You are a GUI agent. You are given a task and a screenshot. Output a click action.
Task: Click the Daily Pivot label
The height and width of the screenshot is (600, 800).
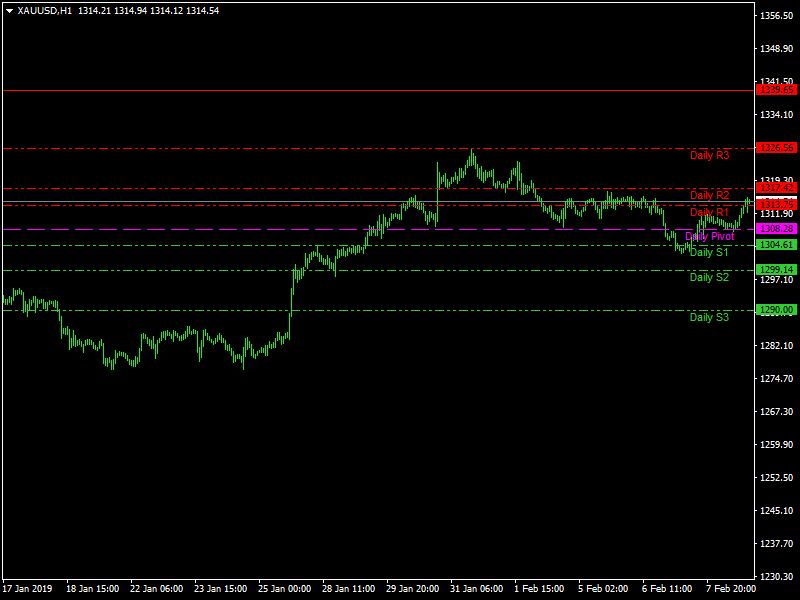click(709, 237)
